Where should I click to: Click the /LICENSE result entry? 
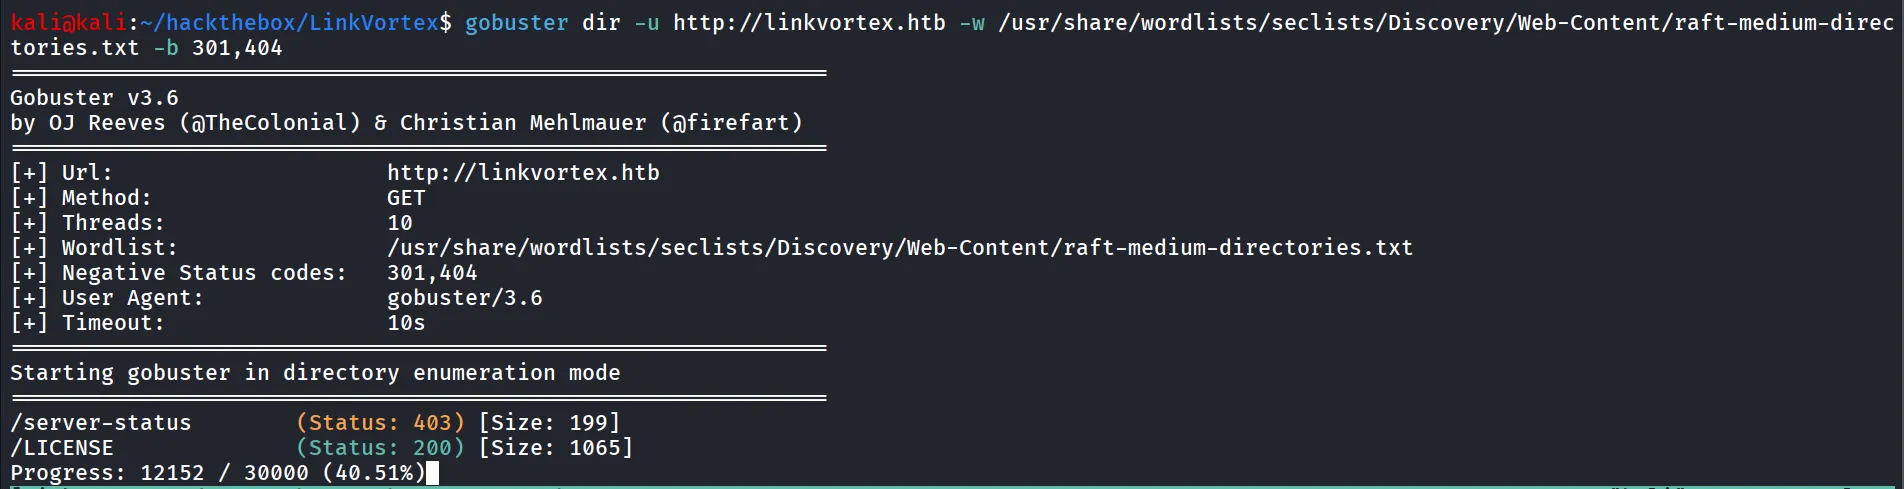[62, 448]
